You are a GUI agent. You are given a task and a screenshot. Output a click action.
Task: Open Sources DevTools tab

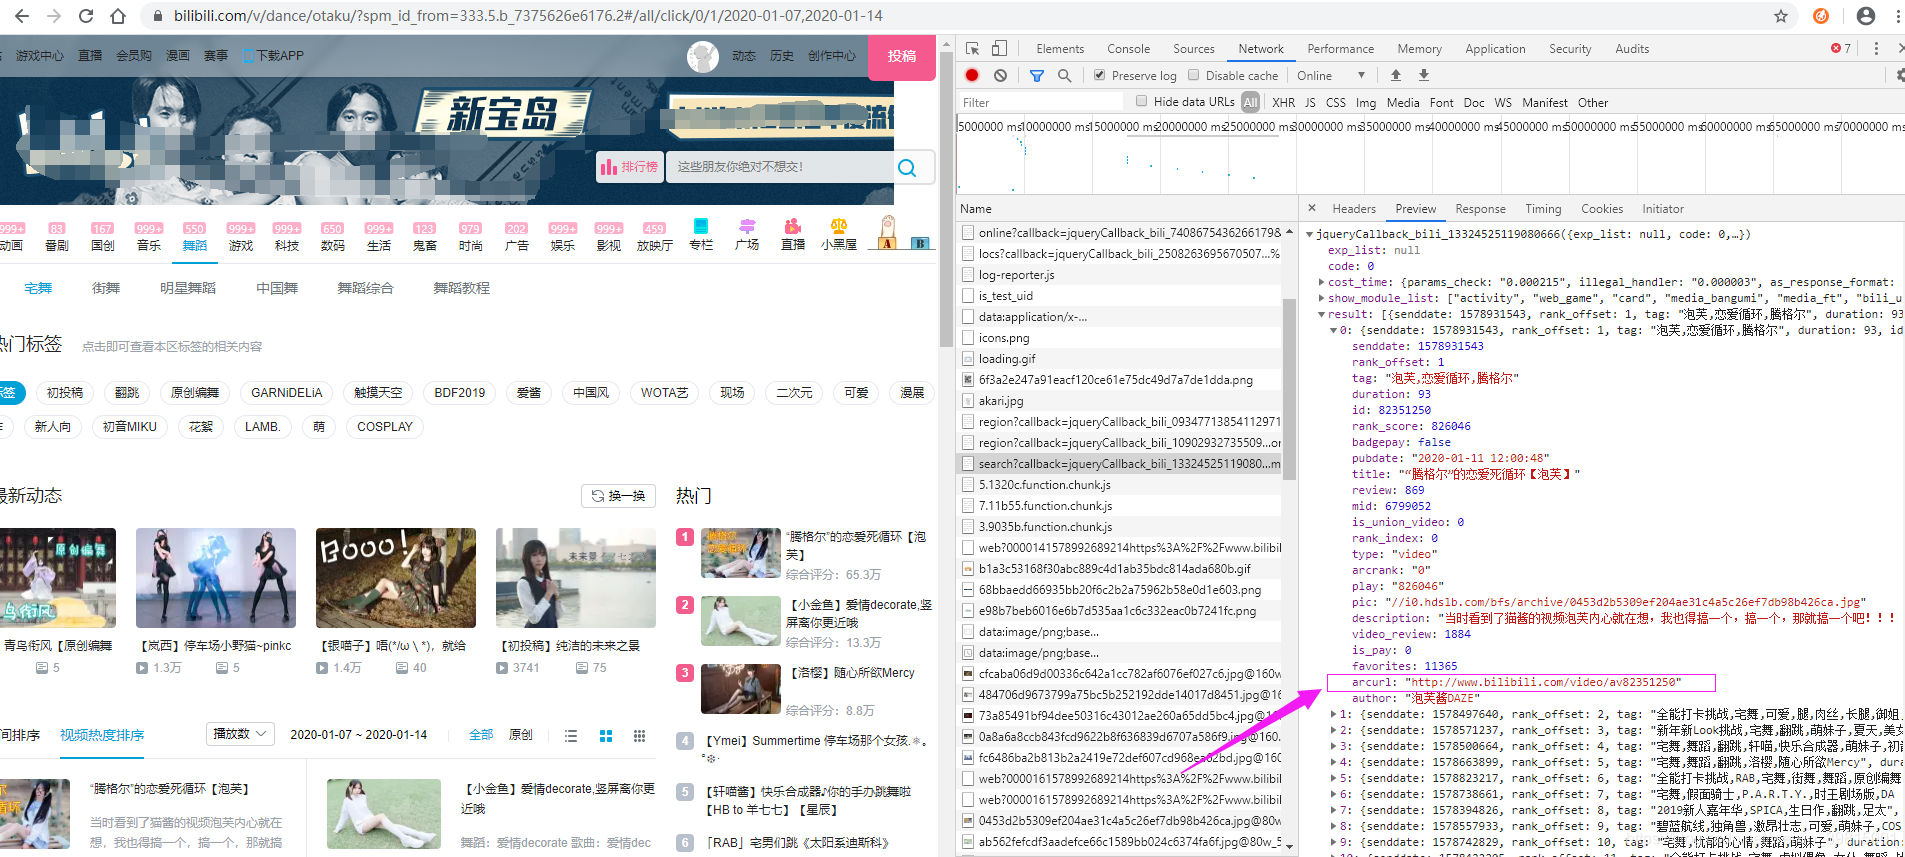pyautogui.click(x=1193, y=48)
